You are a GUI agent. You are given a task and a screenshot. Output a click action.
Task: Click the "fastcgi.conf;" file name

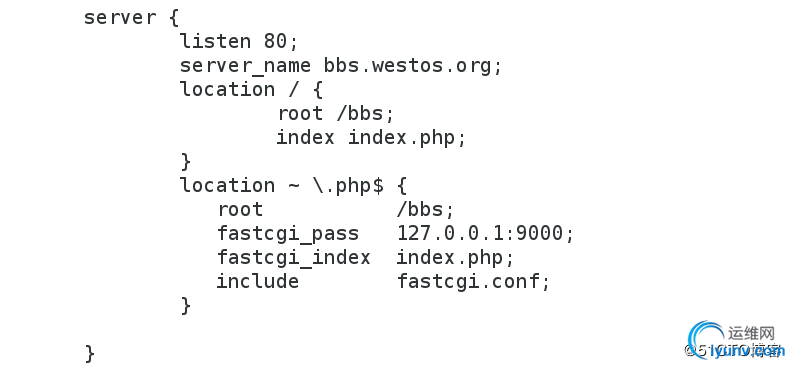coord(473,281)
